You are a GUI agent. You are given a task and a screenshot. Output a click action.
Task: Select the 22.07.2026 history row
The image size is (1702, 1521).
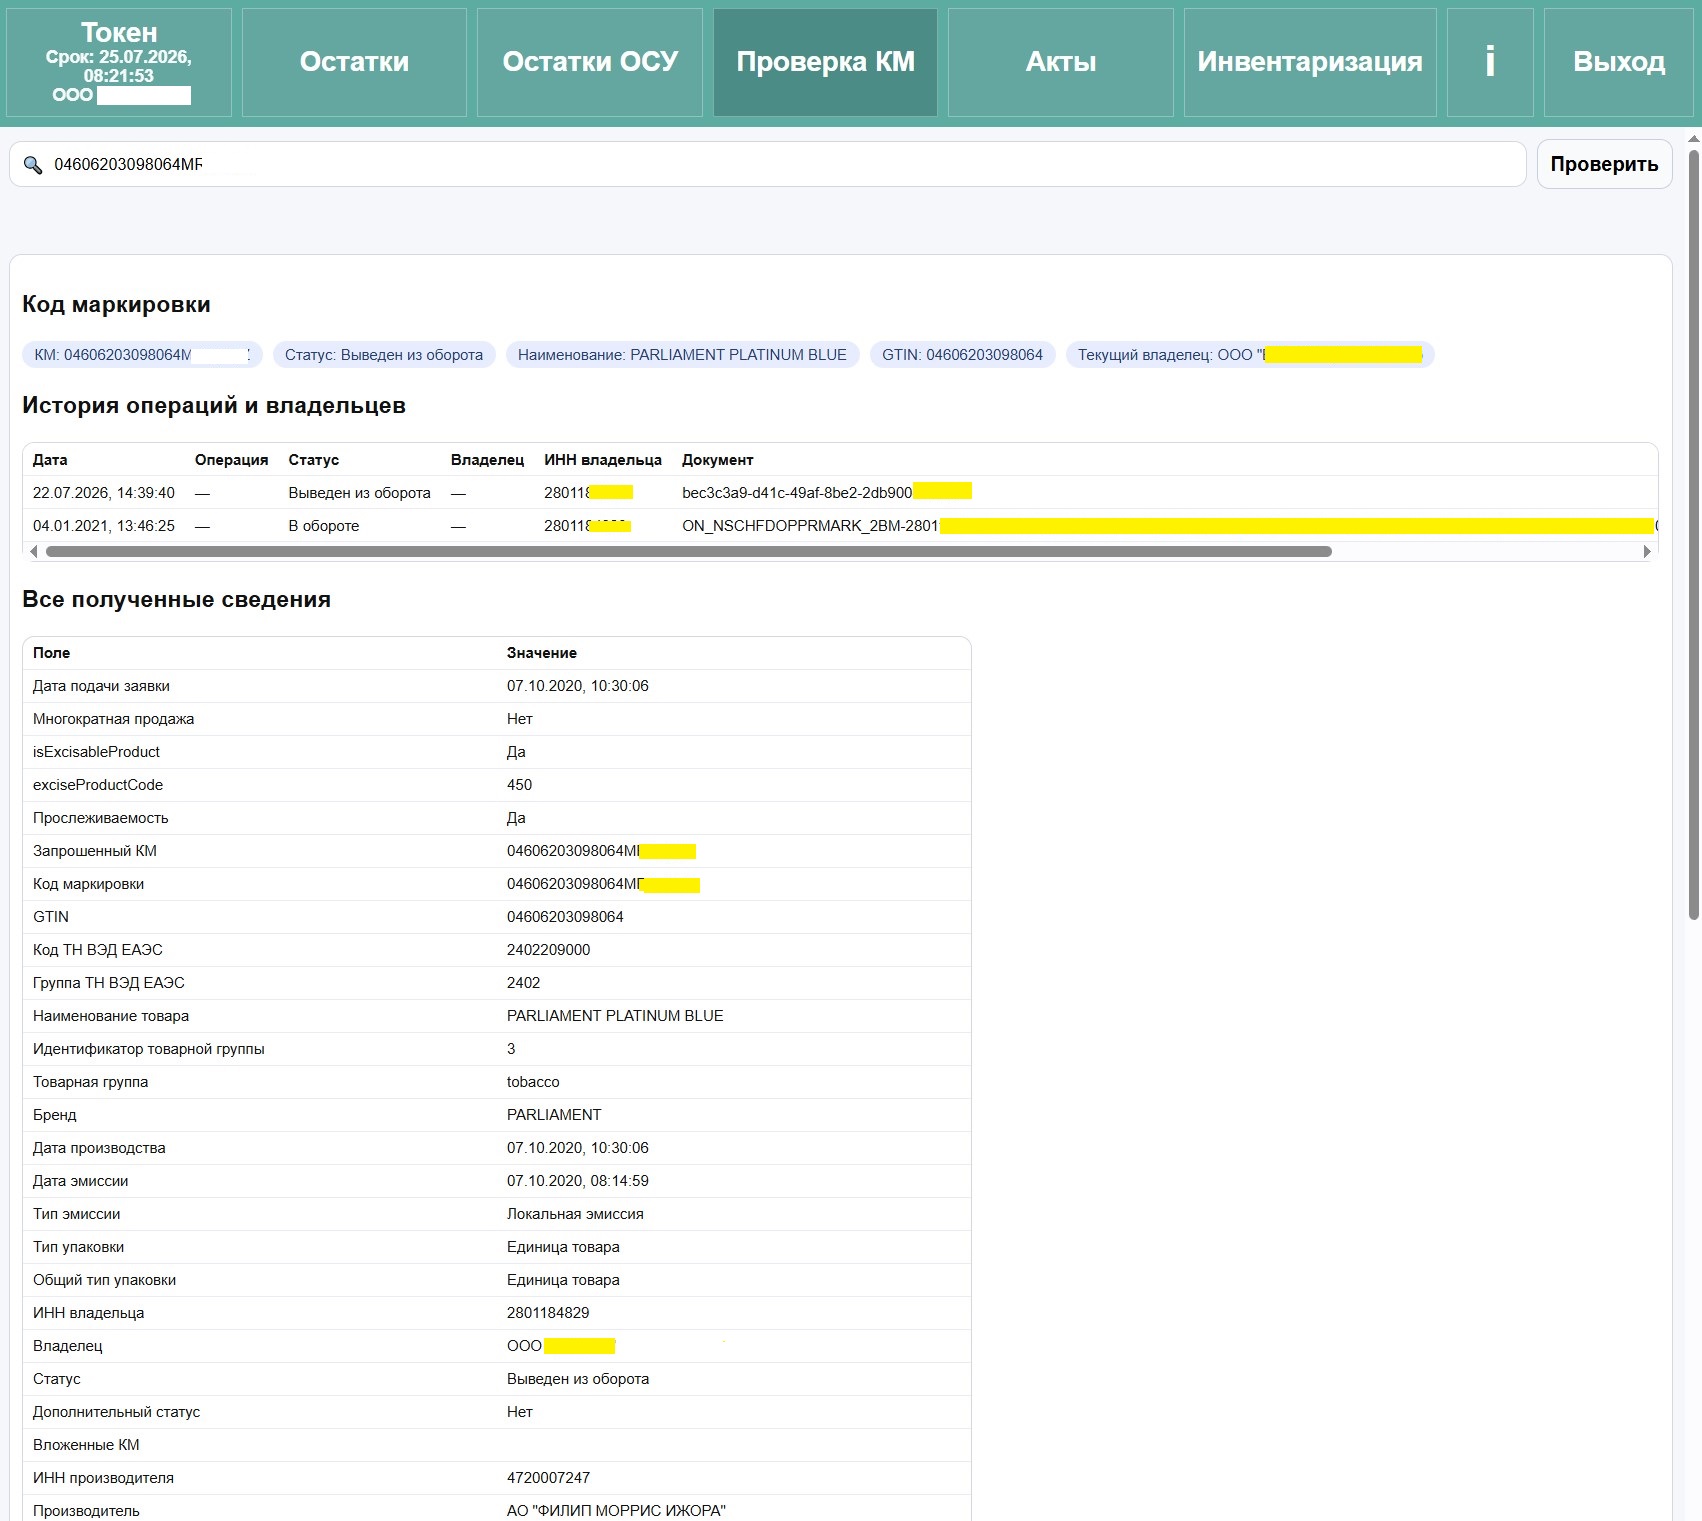coord(840,492)
